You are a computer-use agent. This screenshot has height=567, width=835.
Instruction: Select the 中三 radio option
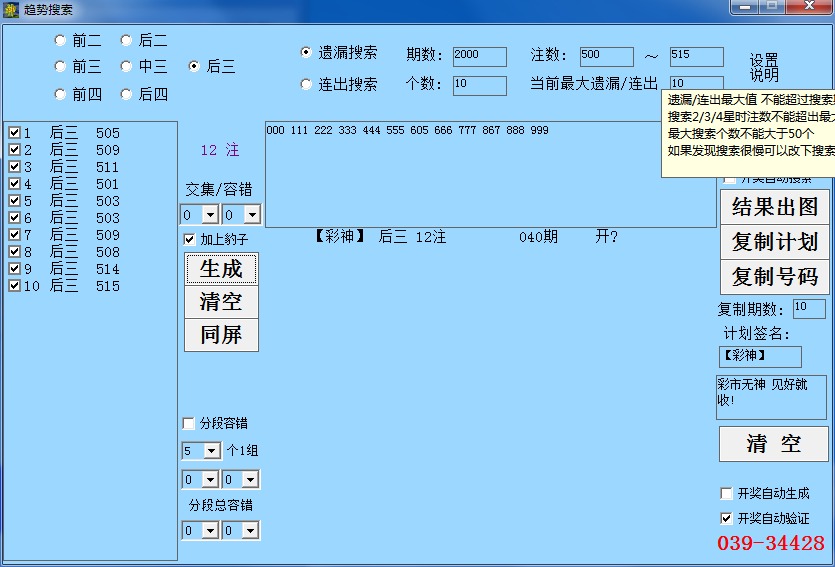click(127, 67)
